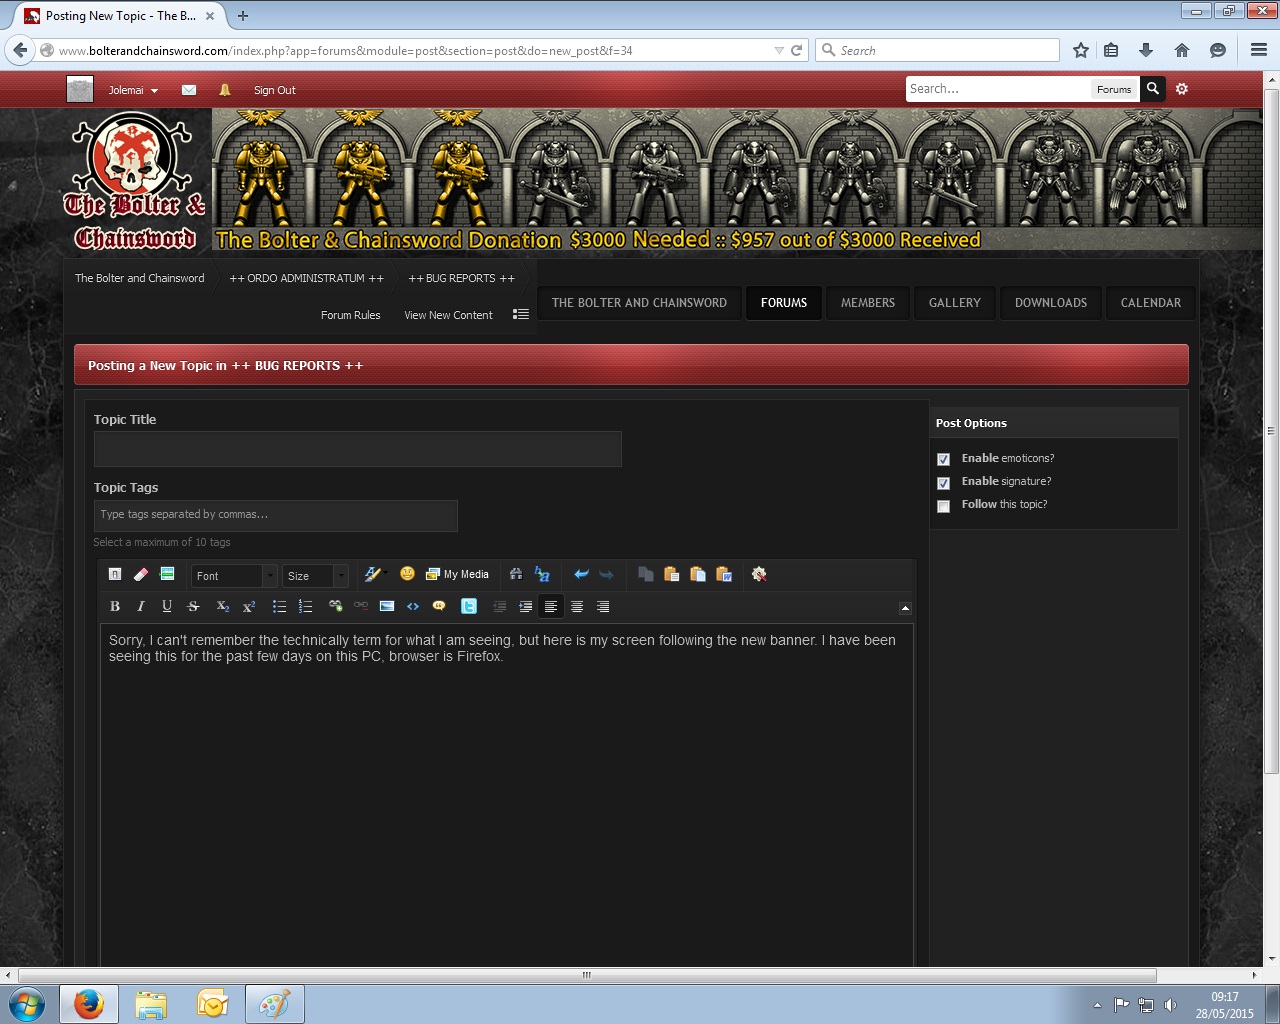Click the strikethrough formatting icon
Screen dimensions: 1280x1024
(194, 606)
